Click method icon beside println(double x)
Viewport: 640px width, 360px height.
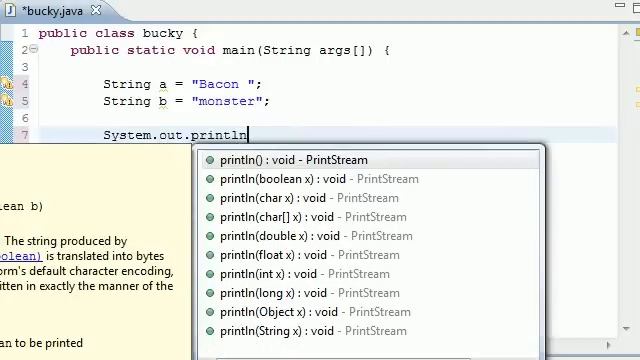[x=210, y=236]
